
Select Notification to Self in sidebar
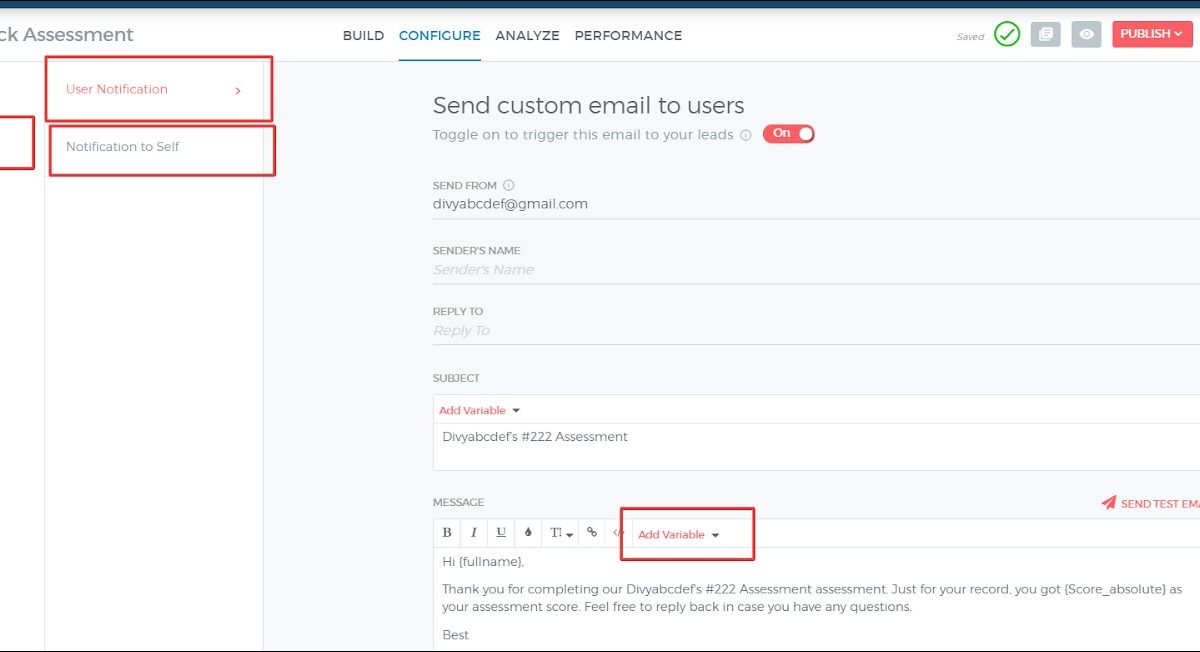click(x=123, y=147)
